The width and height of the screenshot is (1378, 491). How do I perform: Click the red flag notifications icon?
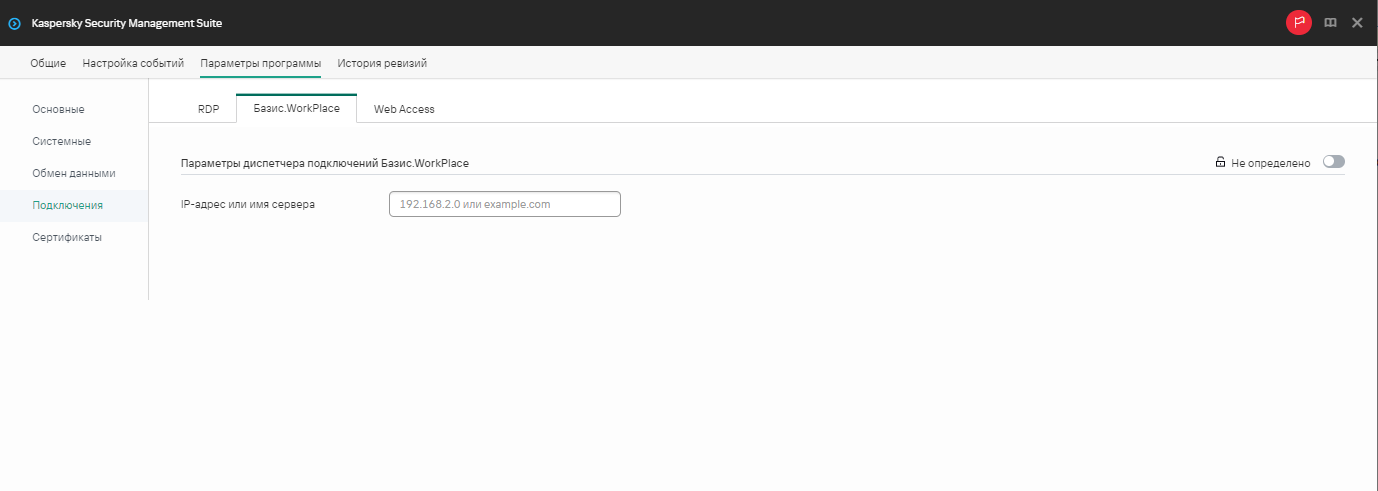[x=1298, y=23]
